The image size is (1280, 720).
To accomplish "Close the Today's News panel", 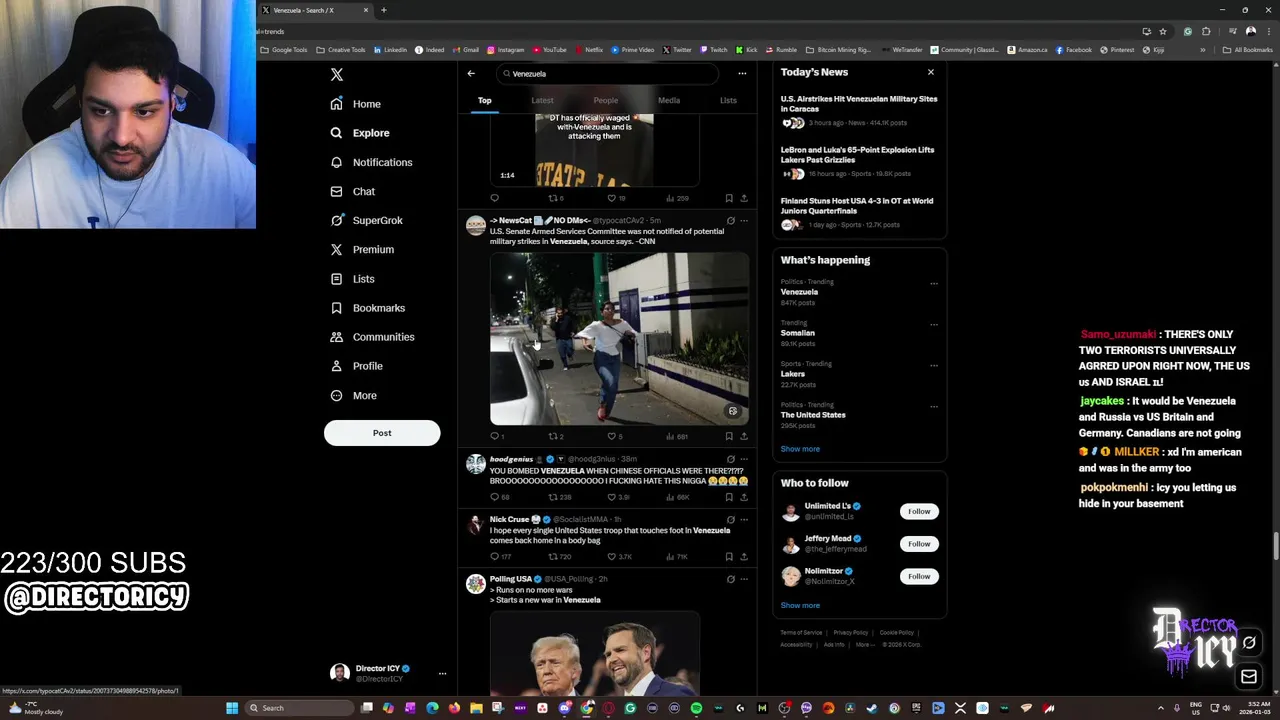I will tap(930, 72).
